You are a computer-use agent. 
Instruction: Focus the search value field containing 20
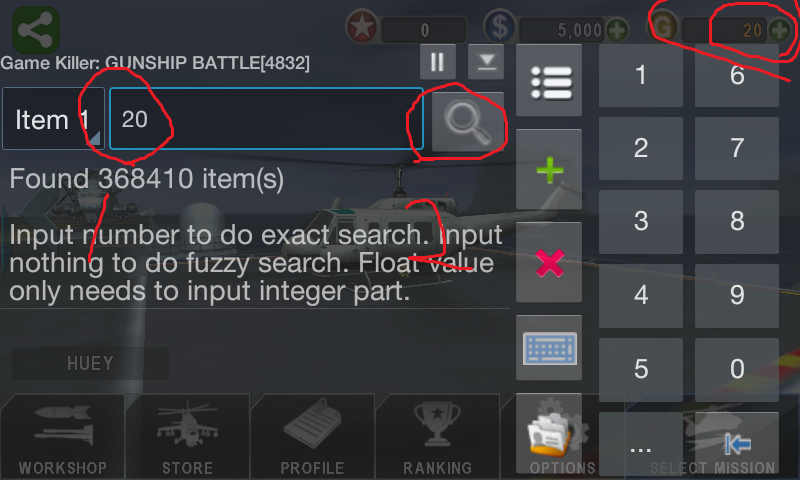[x=266, y=119]
